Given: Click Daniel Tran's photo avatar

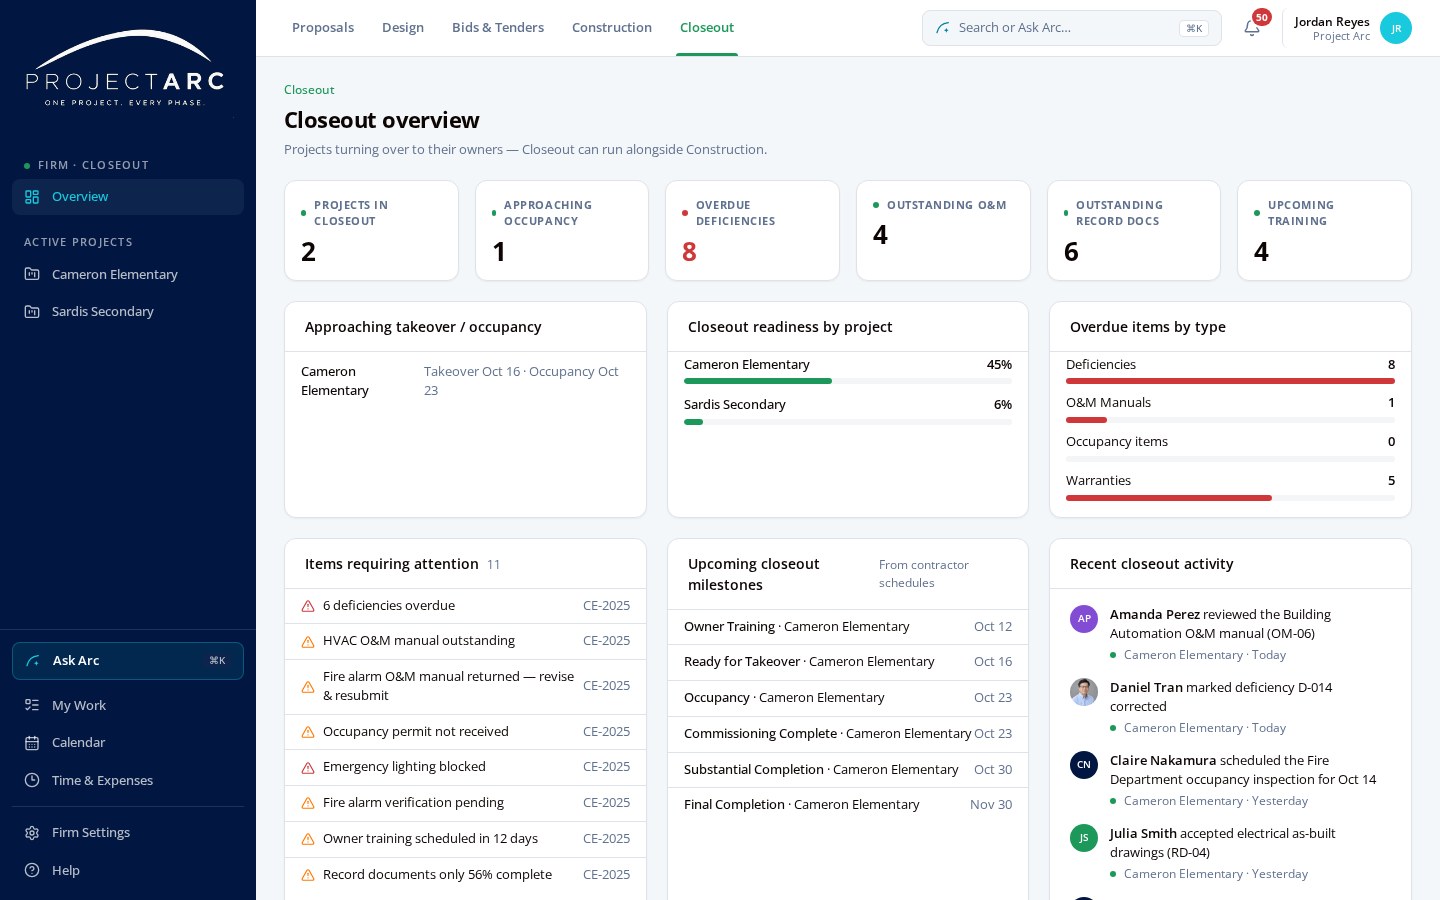Looking at the screenshot, I should click(1084, 692).
